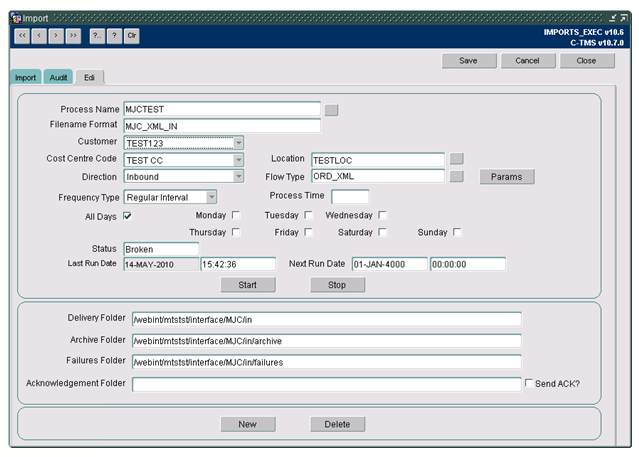
Task: Click the Process Name field MJCTEST
Action: [222, 109]
